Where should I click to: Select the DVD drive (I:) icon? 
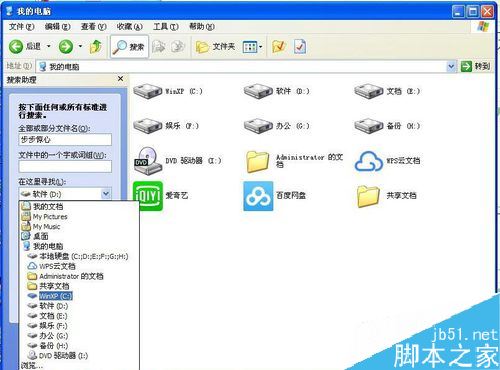coord(148,161)
